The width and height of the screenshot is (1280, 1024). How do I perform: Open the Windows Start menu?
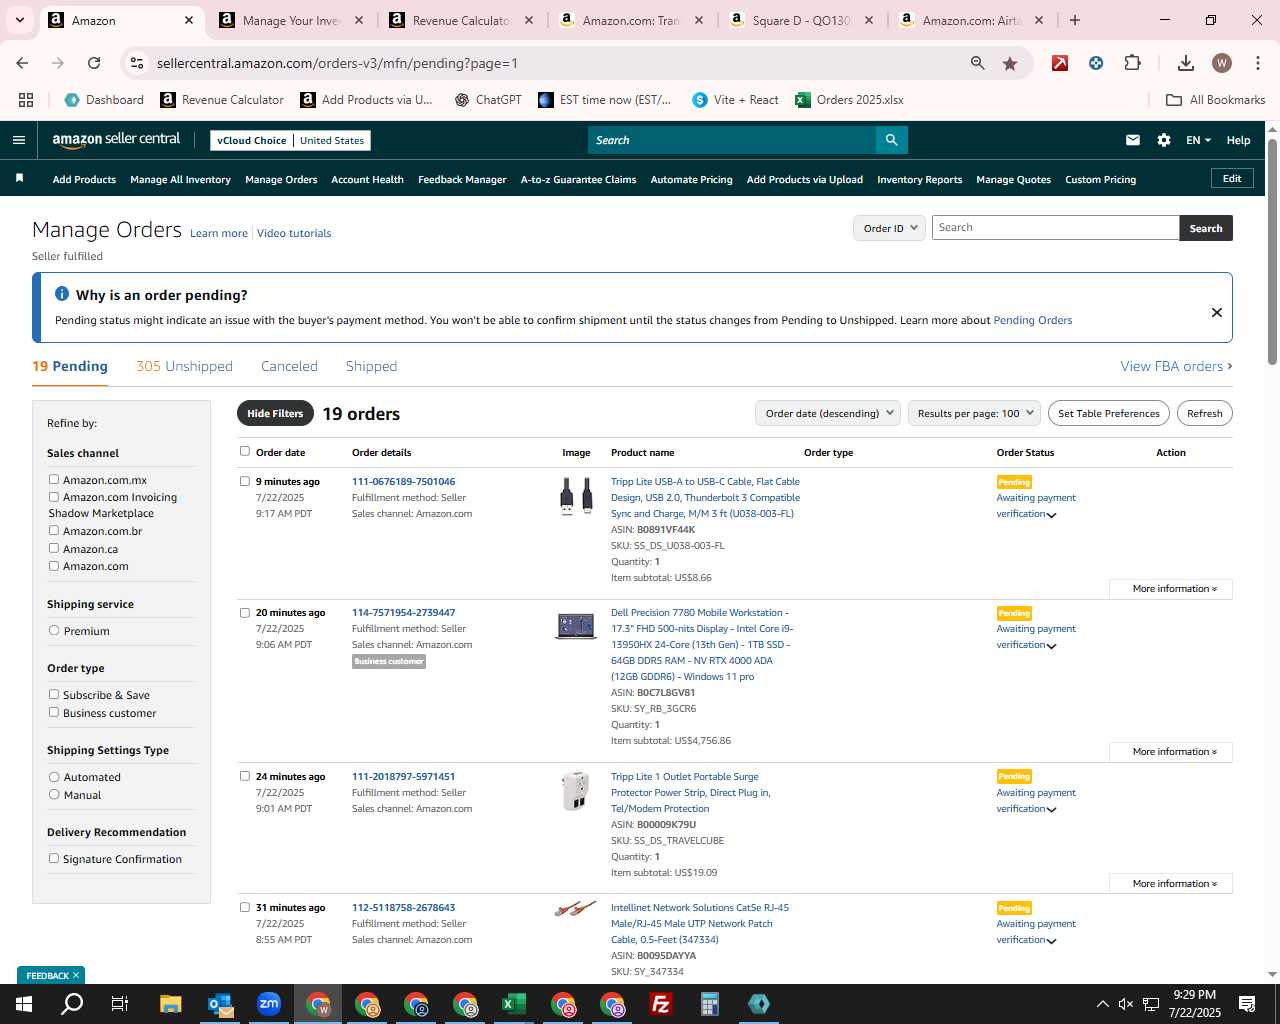coord(23,1004)
